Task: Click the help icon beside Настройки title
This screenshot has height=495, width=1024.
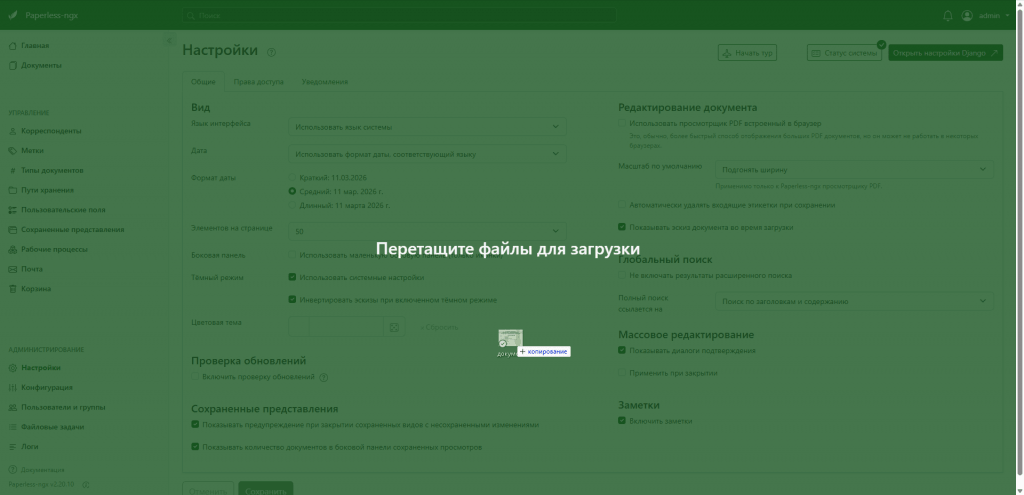Action: click(272, 52)
